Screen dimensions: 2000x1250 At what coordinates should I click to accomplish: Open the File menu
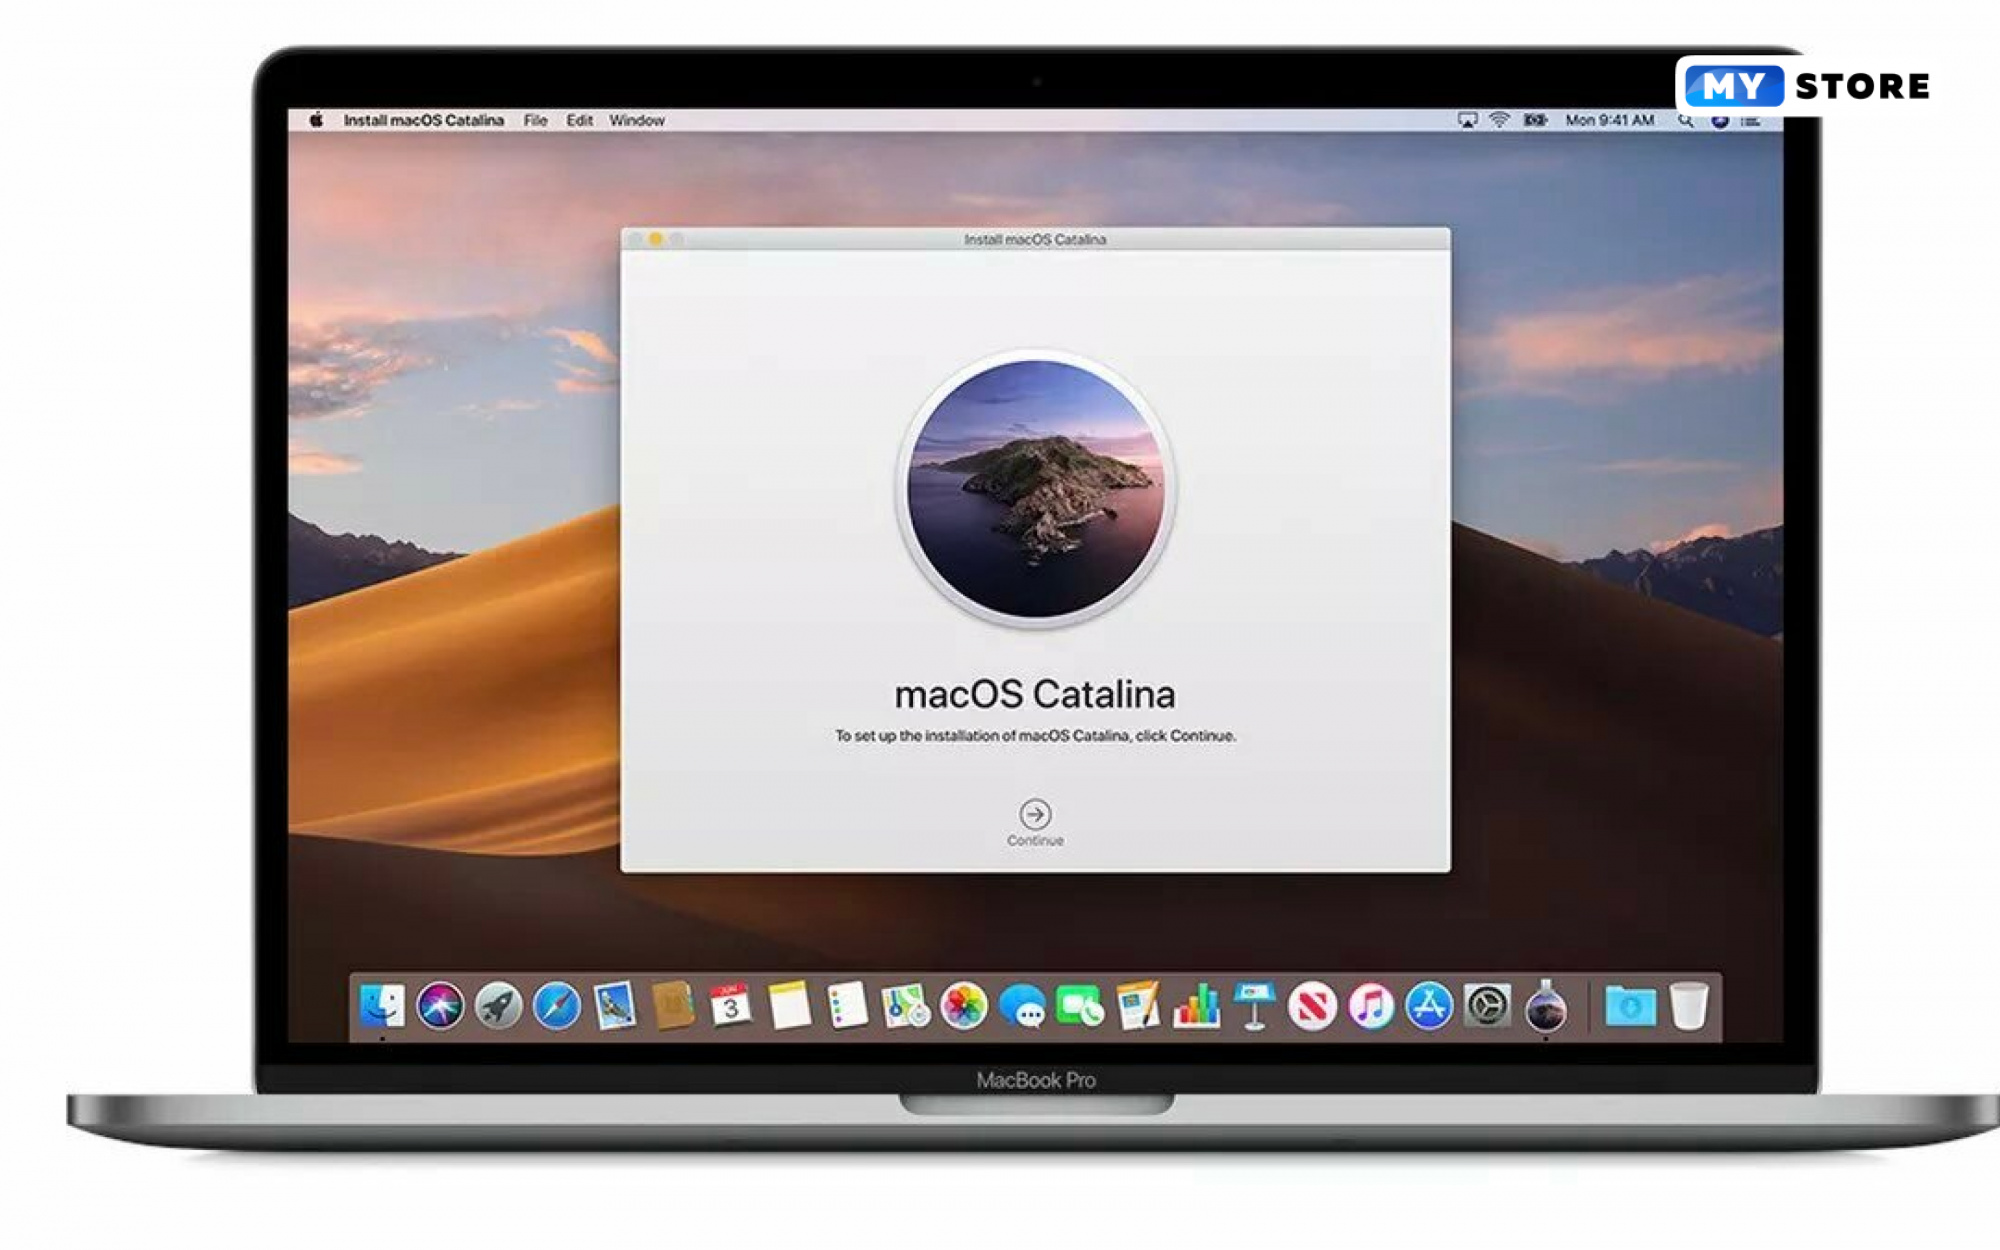coord(535,120)
